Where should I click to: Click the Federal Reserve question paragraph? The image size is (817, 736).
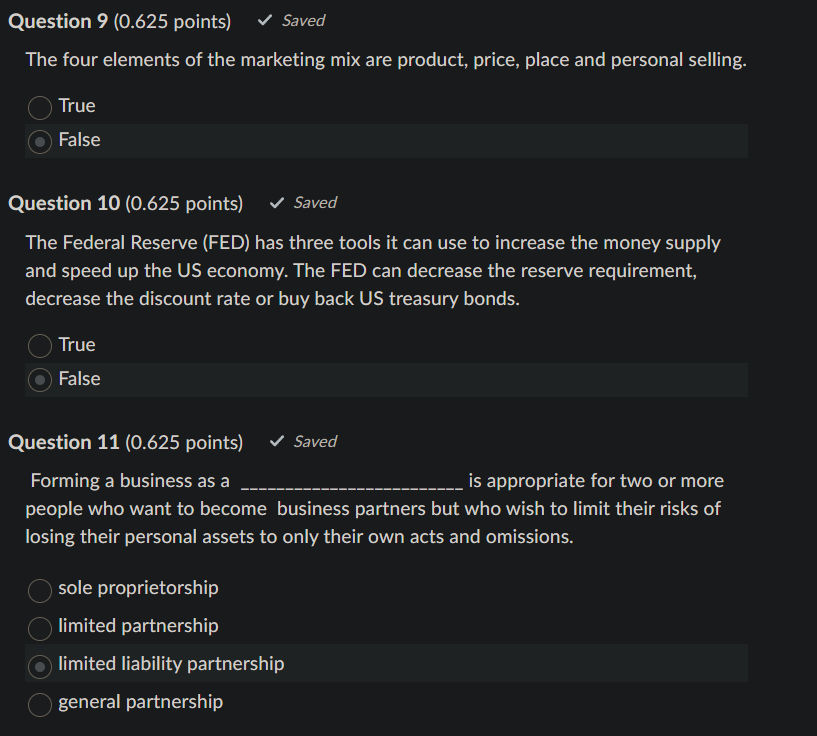373,270
